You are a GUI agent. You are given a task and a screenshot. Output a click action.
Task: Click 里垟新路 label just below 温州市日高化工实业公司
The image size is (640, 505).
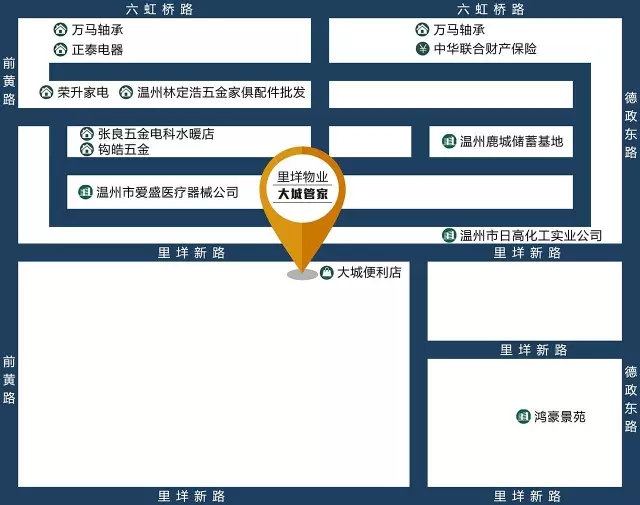coord(527,253)
